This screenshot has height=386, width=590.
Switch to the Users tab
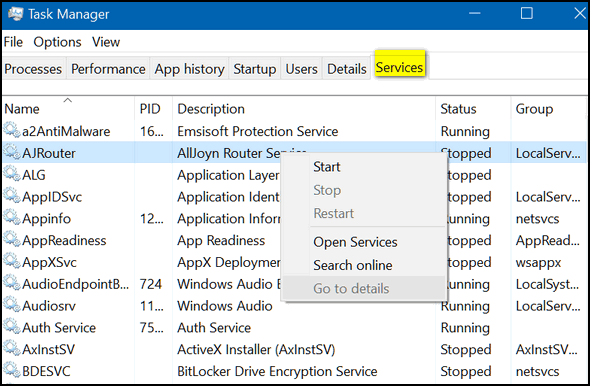click(x=301, y=69)
